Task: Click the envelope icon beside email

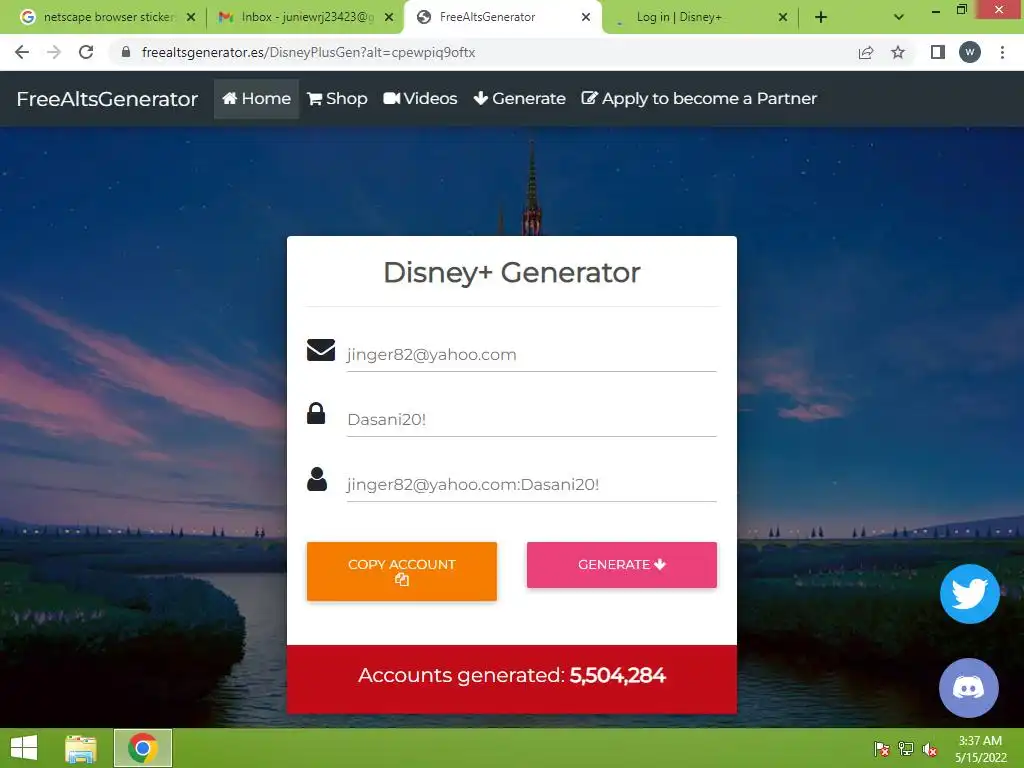Action: [321, 350]
